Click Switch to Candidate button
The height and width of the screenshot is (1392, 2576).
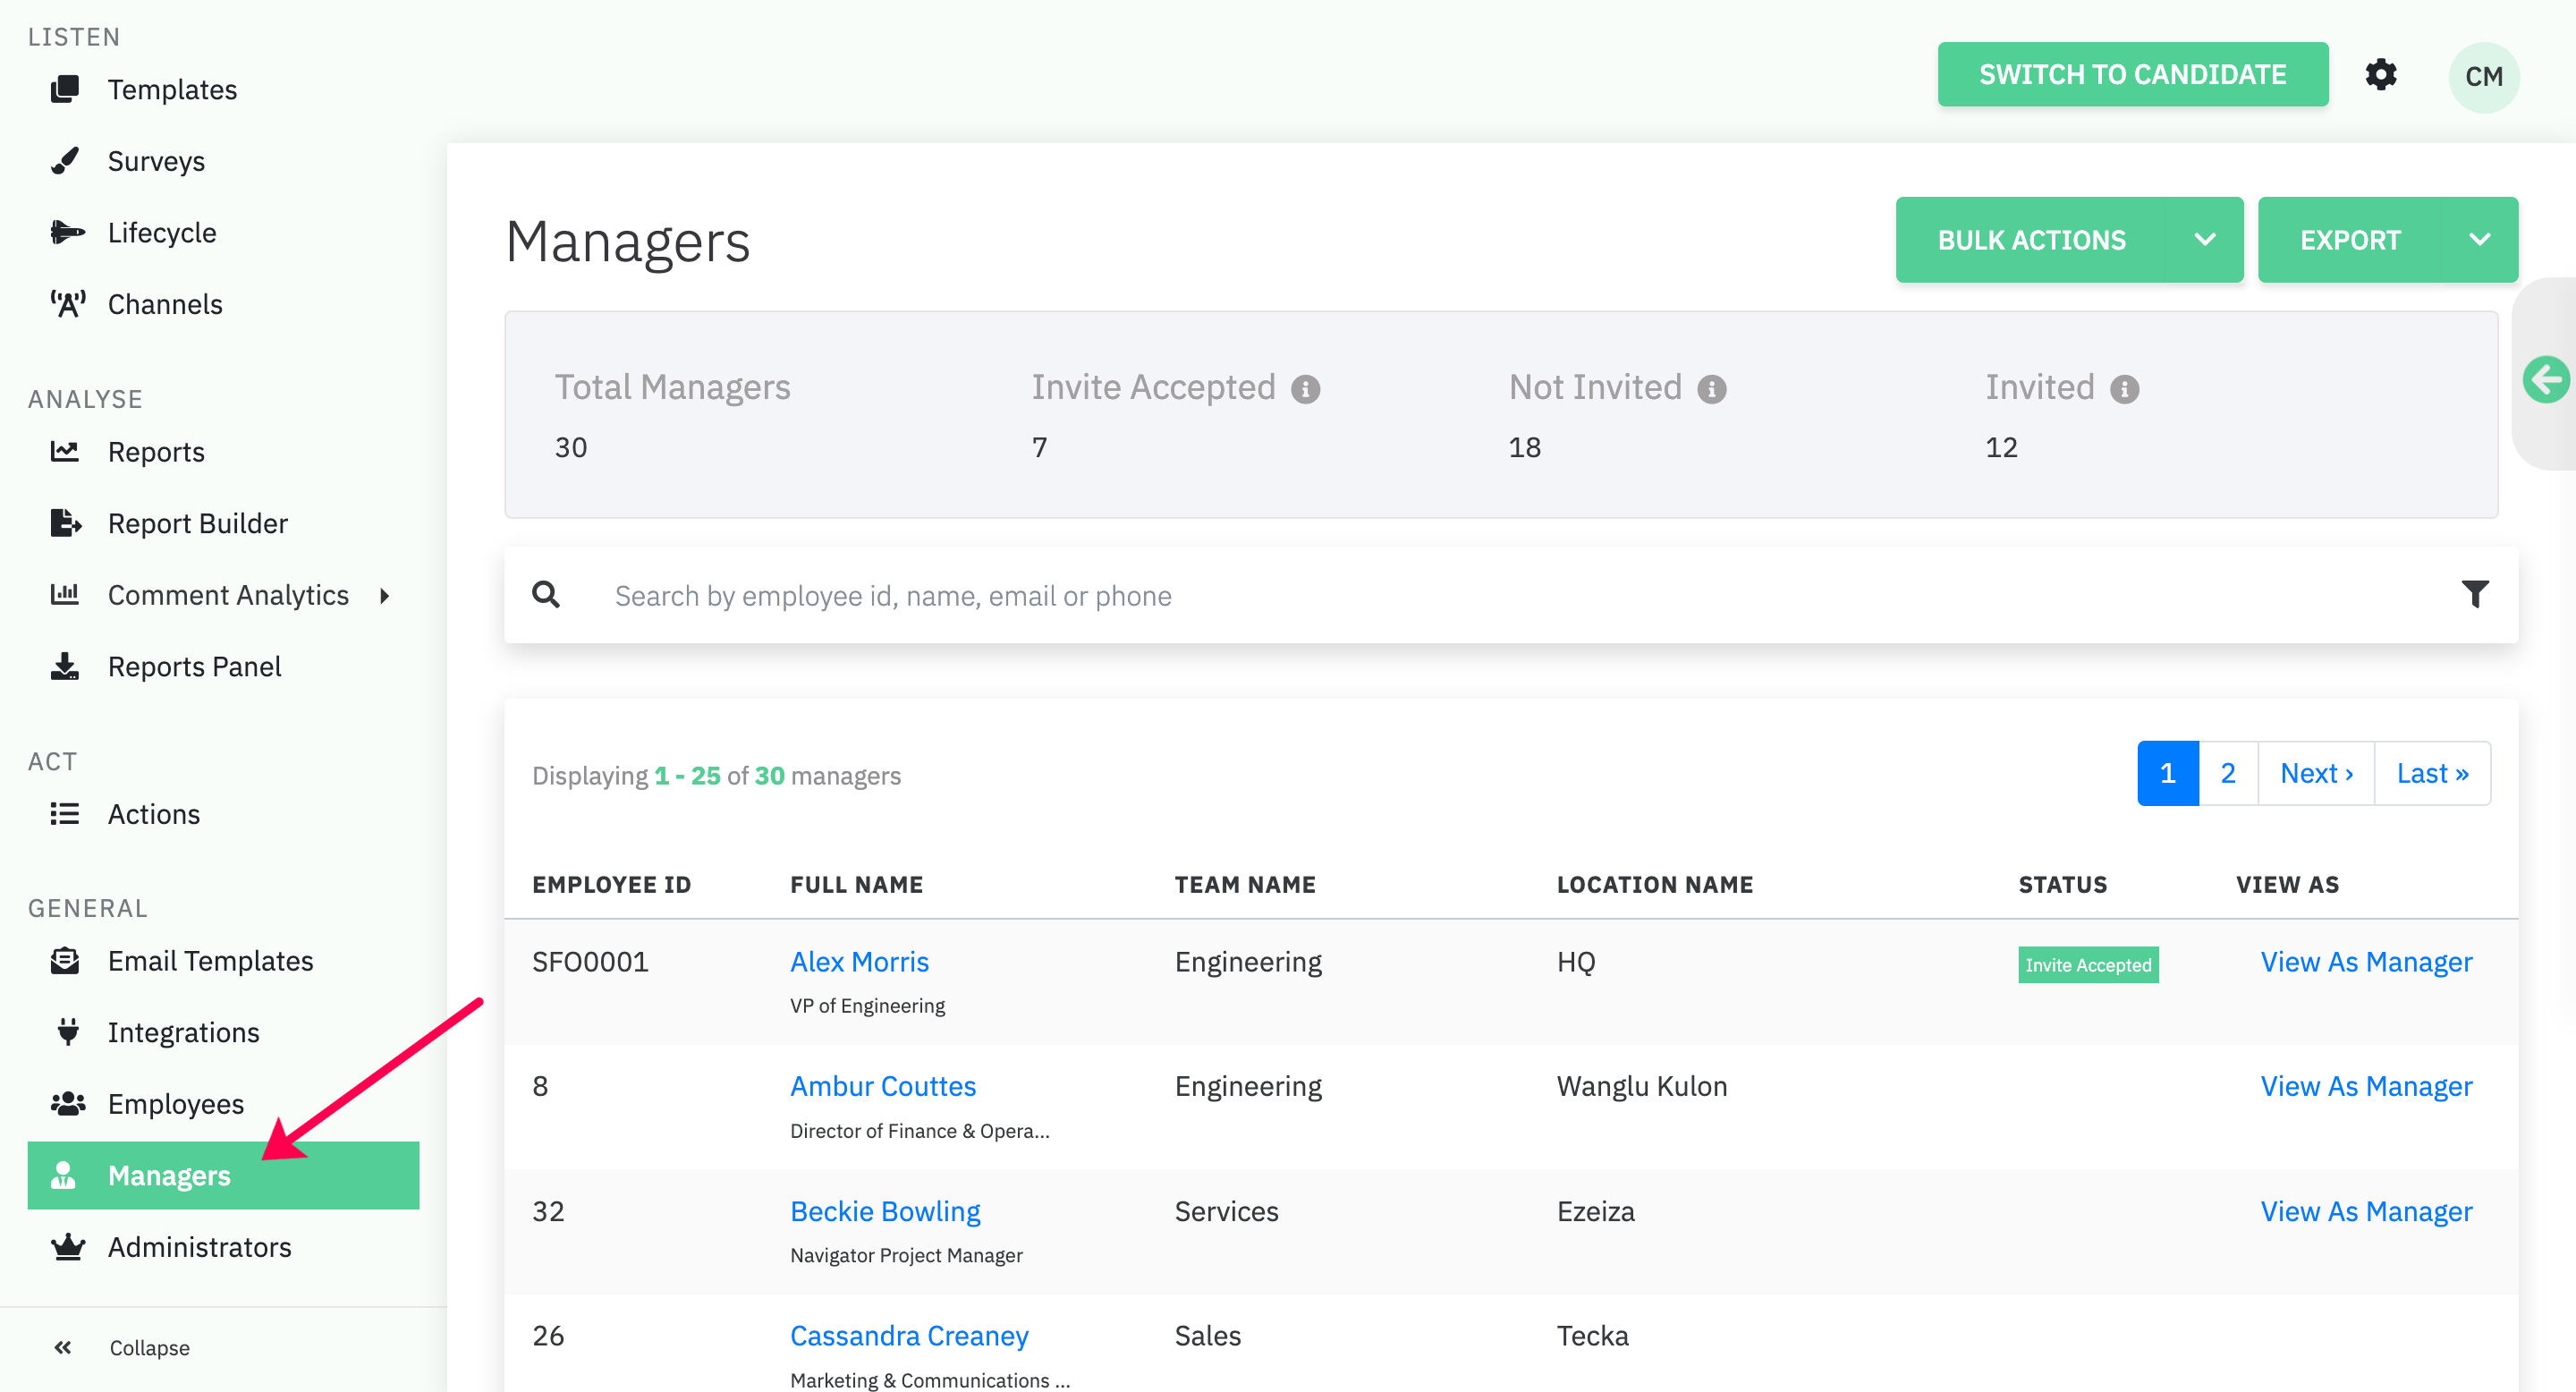pyautogui.click(x=2132, y=74)
